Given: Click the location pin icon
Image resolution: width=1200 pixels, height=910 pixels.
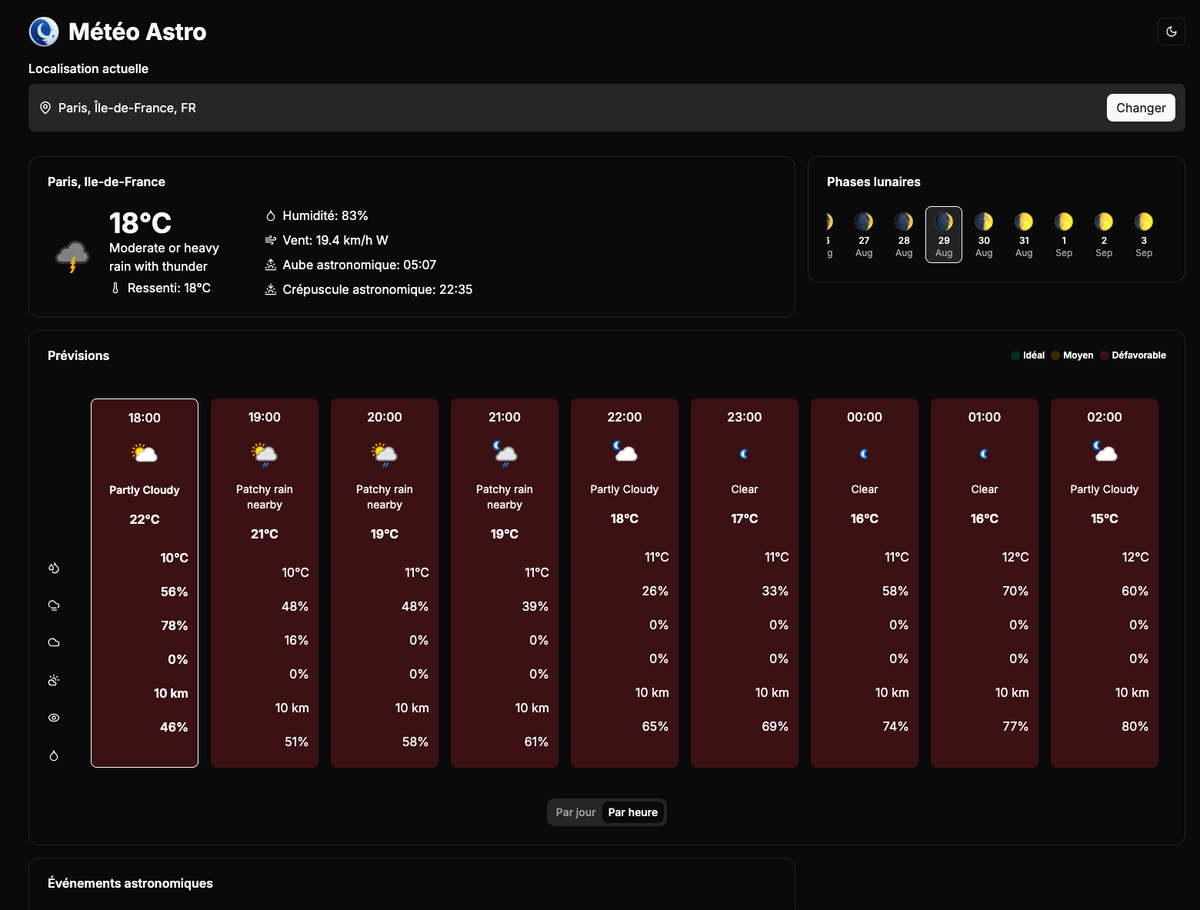Looking at the screenshot, I should click(x=45, y=108).
